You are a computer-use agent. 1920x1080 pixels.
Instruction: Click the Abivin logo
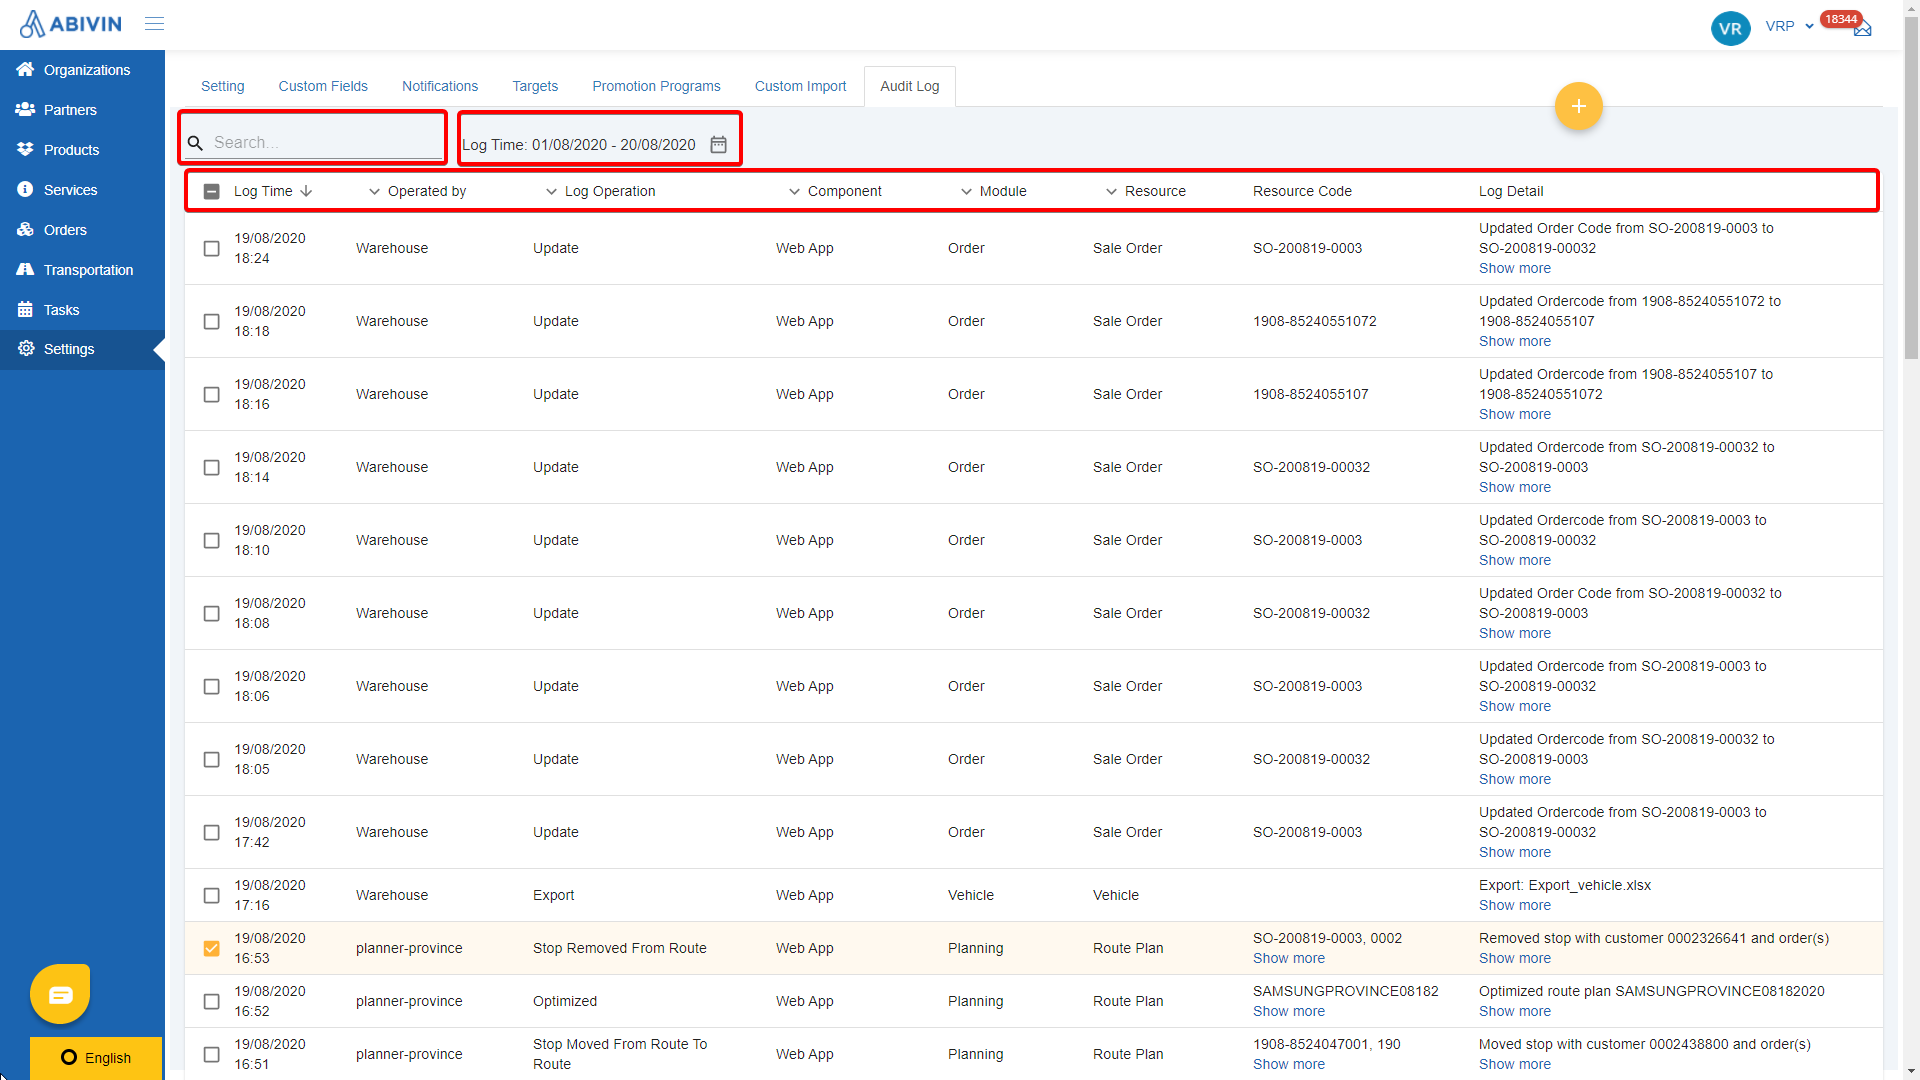71,24
